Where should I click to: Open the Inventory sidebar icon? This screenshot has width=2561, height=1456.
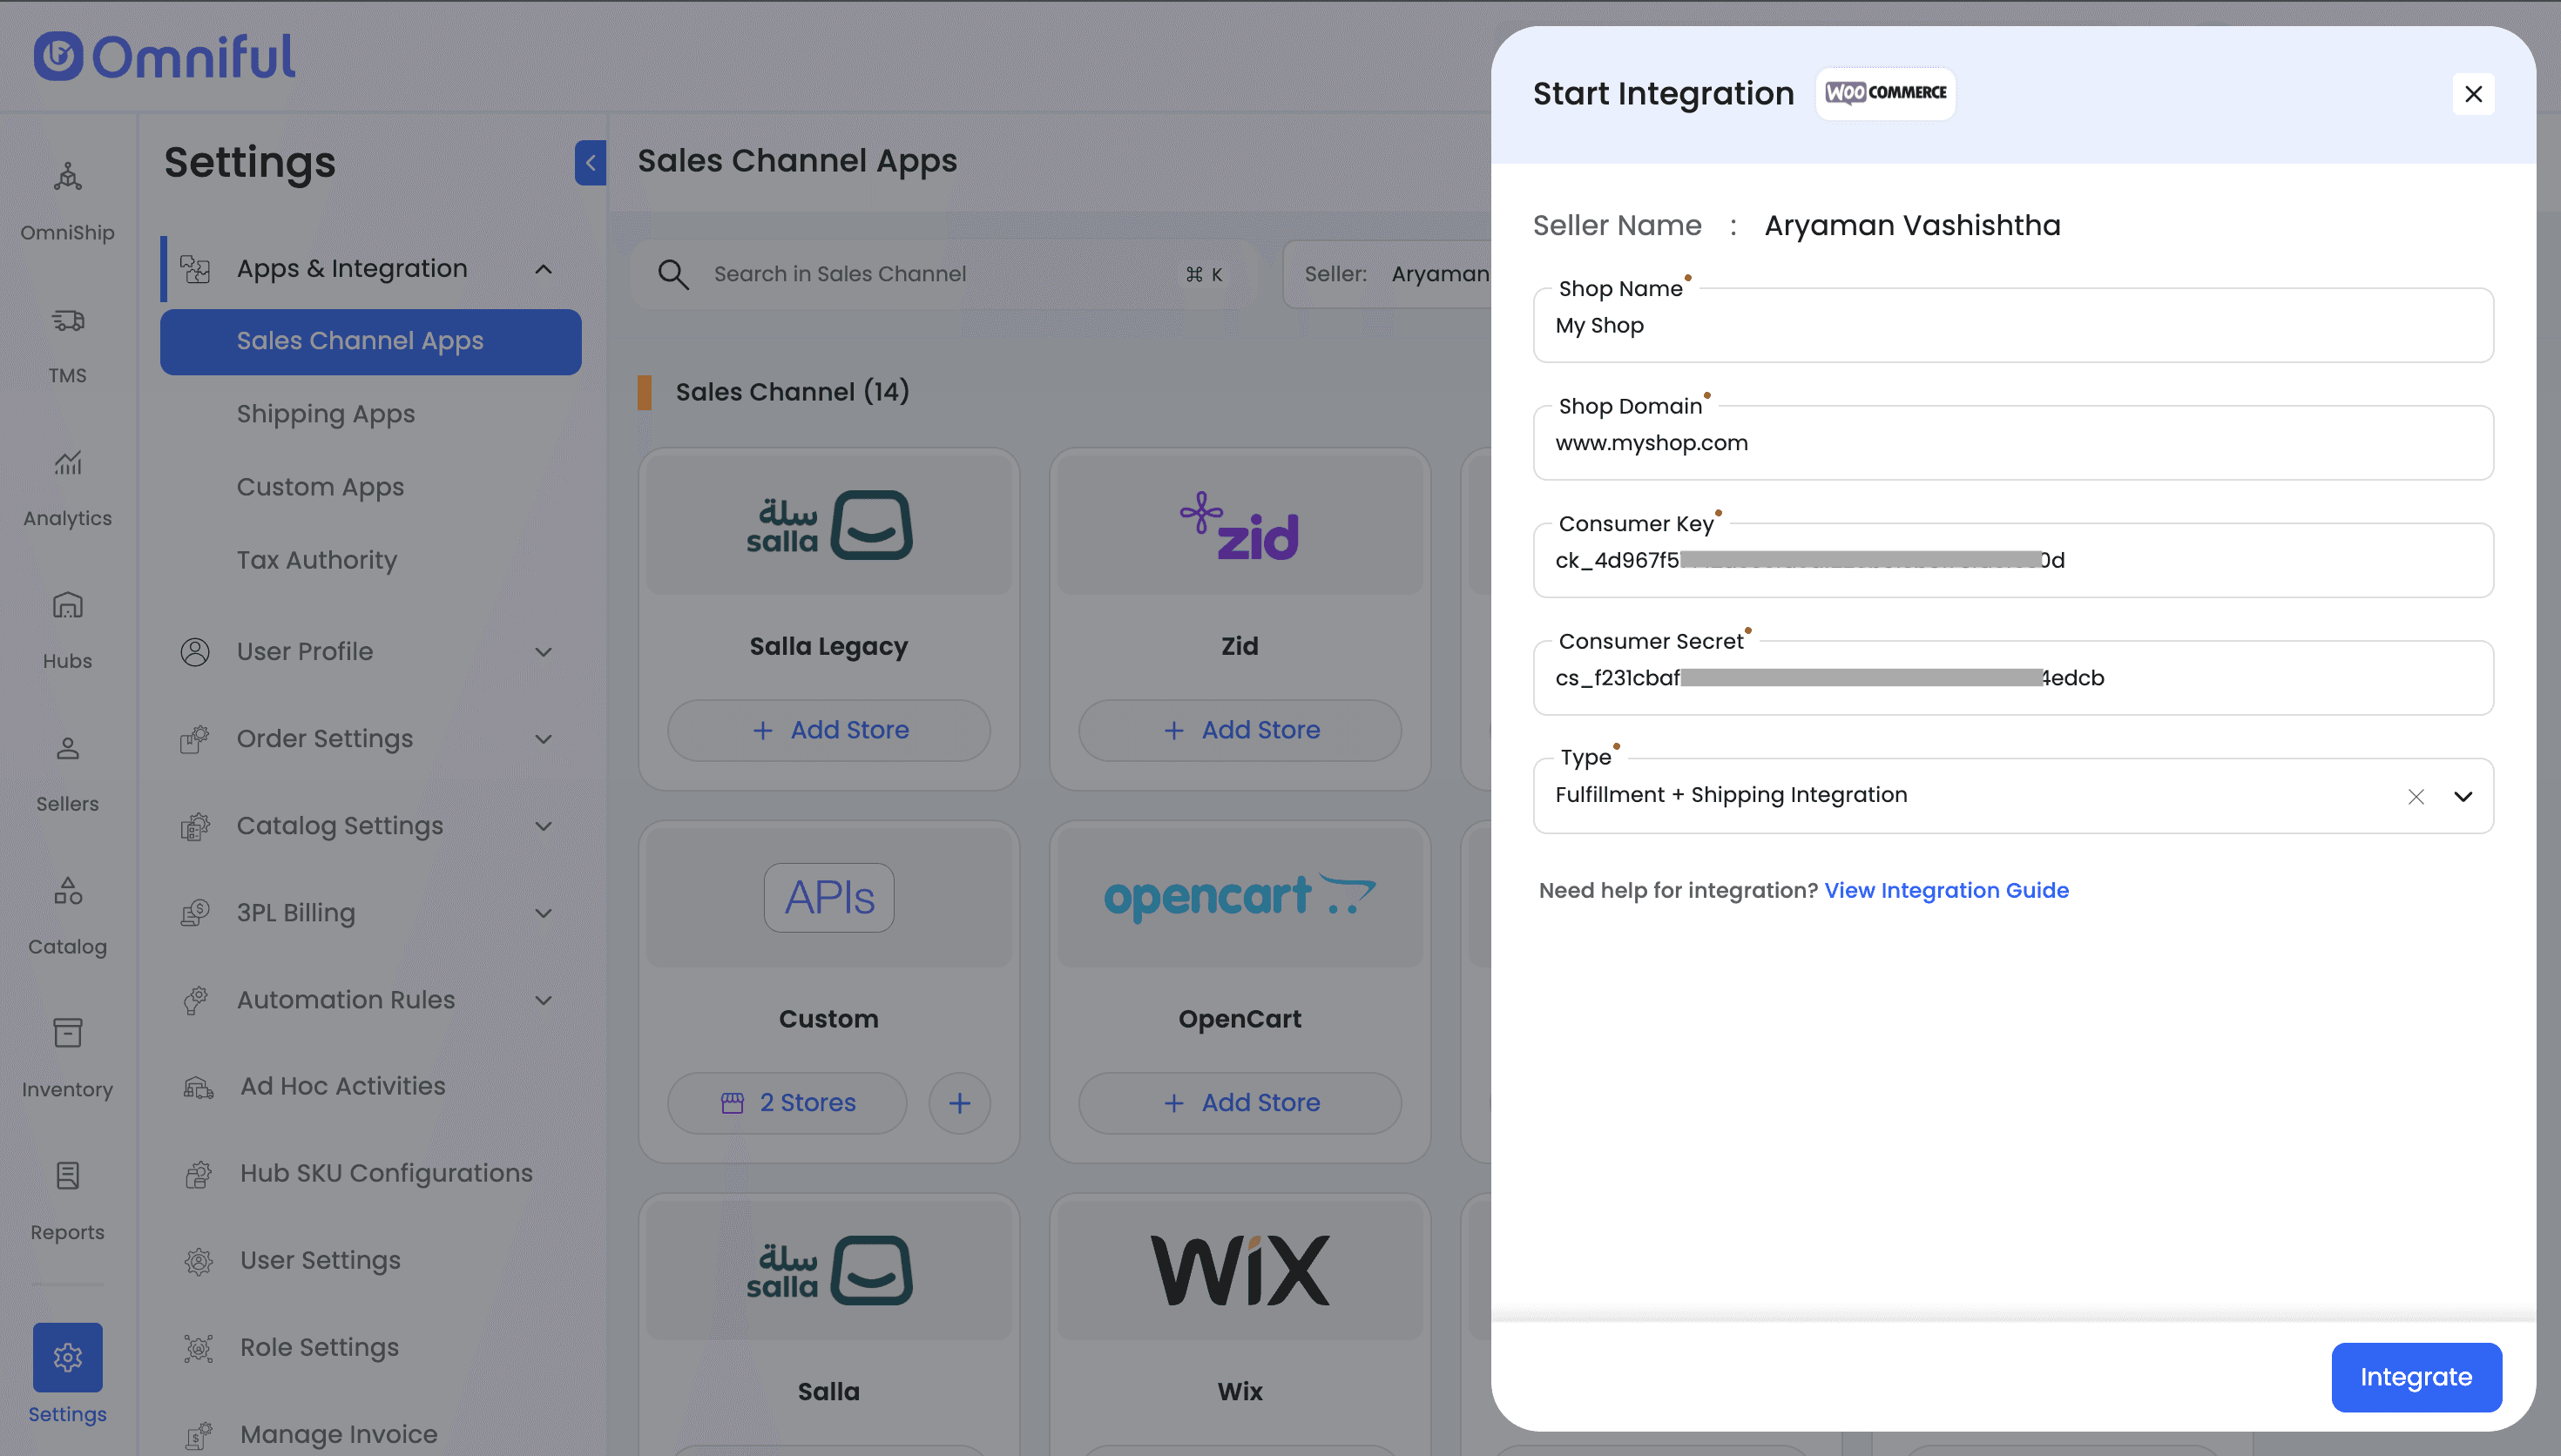(x=67, y=1034)
